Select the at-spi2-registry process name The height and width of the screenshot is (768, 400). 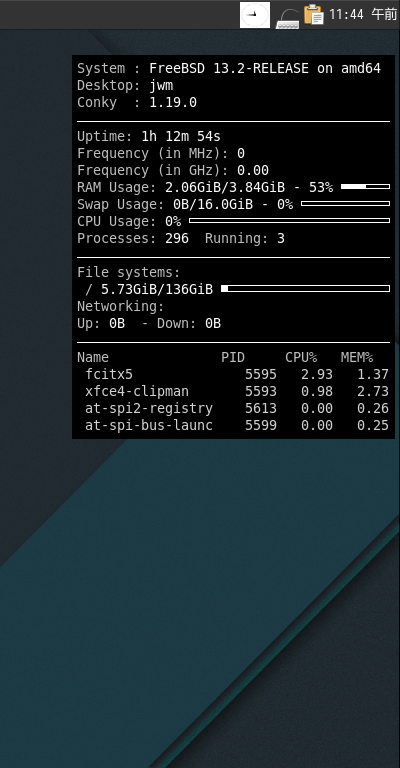point(149,408)
